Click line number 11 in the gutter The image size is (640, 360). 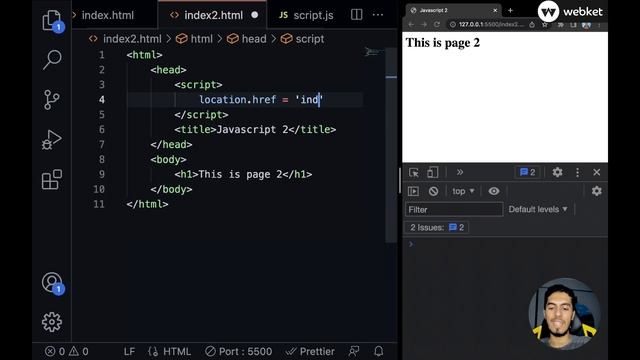pyautogui.click(x=99, y=204)
